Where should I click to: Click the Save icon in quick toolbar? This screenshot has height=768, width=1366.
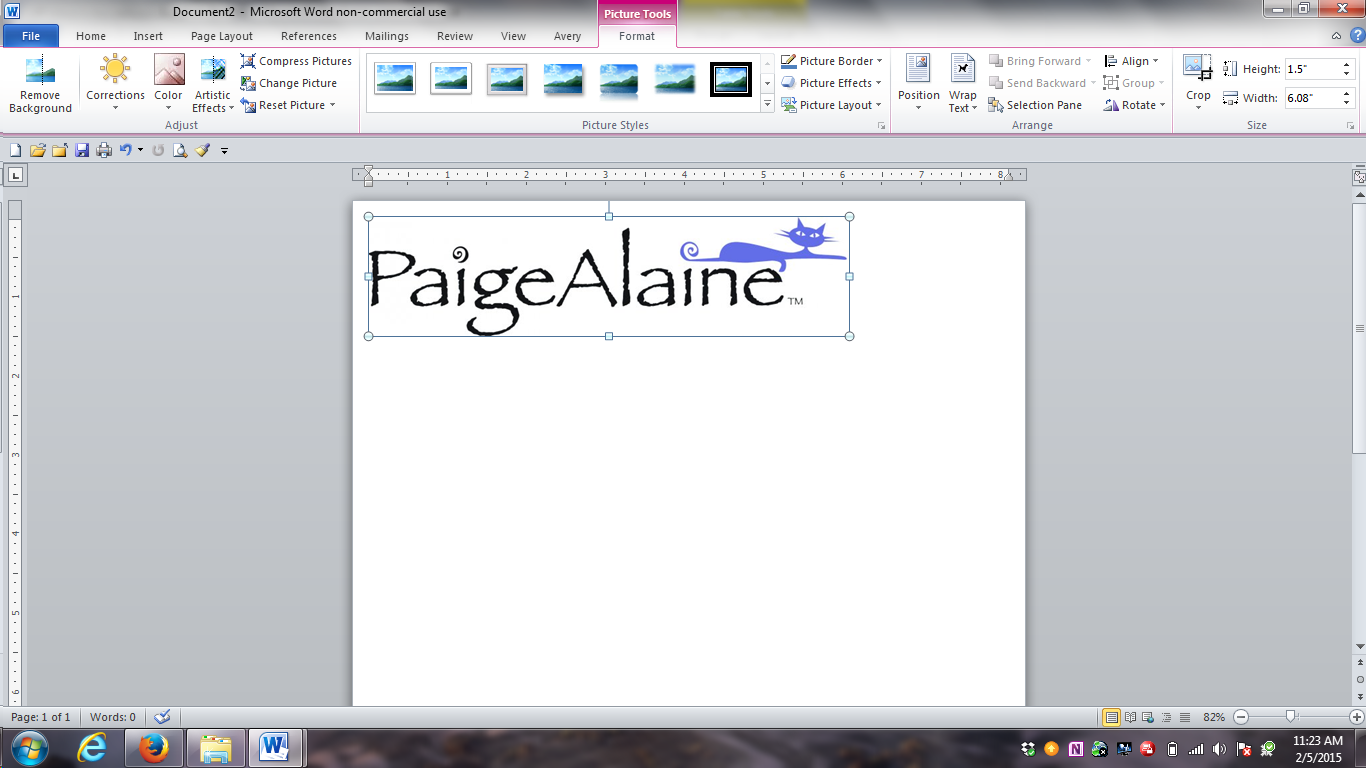81,150
